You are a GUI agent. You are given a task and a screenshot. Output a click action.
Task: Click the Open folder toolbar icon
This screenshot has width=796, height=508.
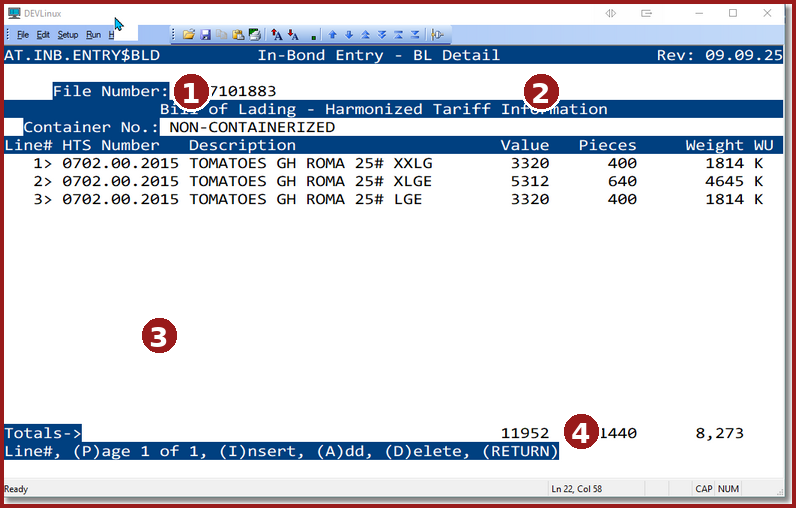click(188, 34)
